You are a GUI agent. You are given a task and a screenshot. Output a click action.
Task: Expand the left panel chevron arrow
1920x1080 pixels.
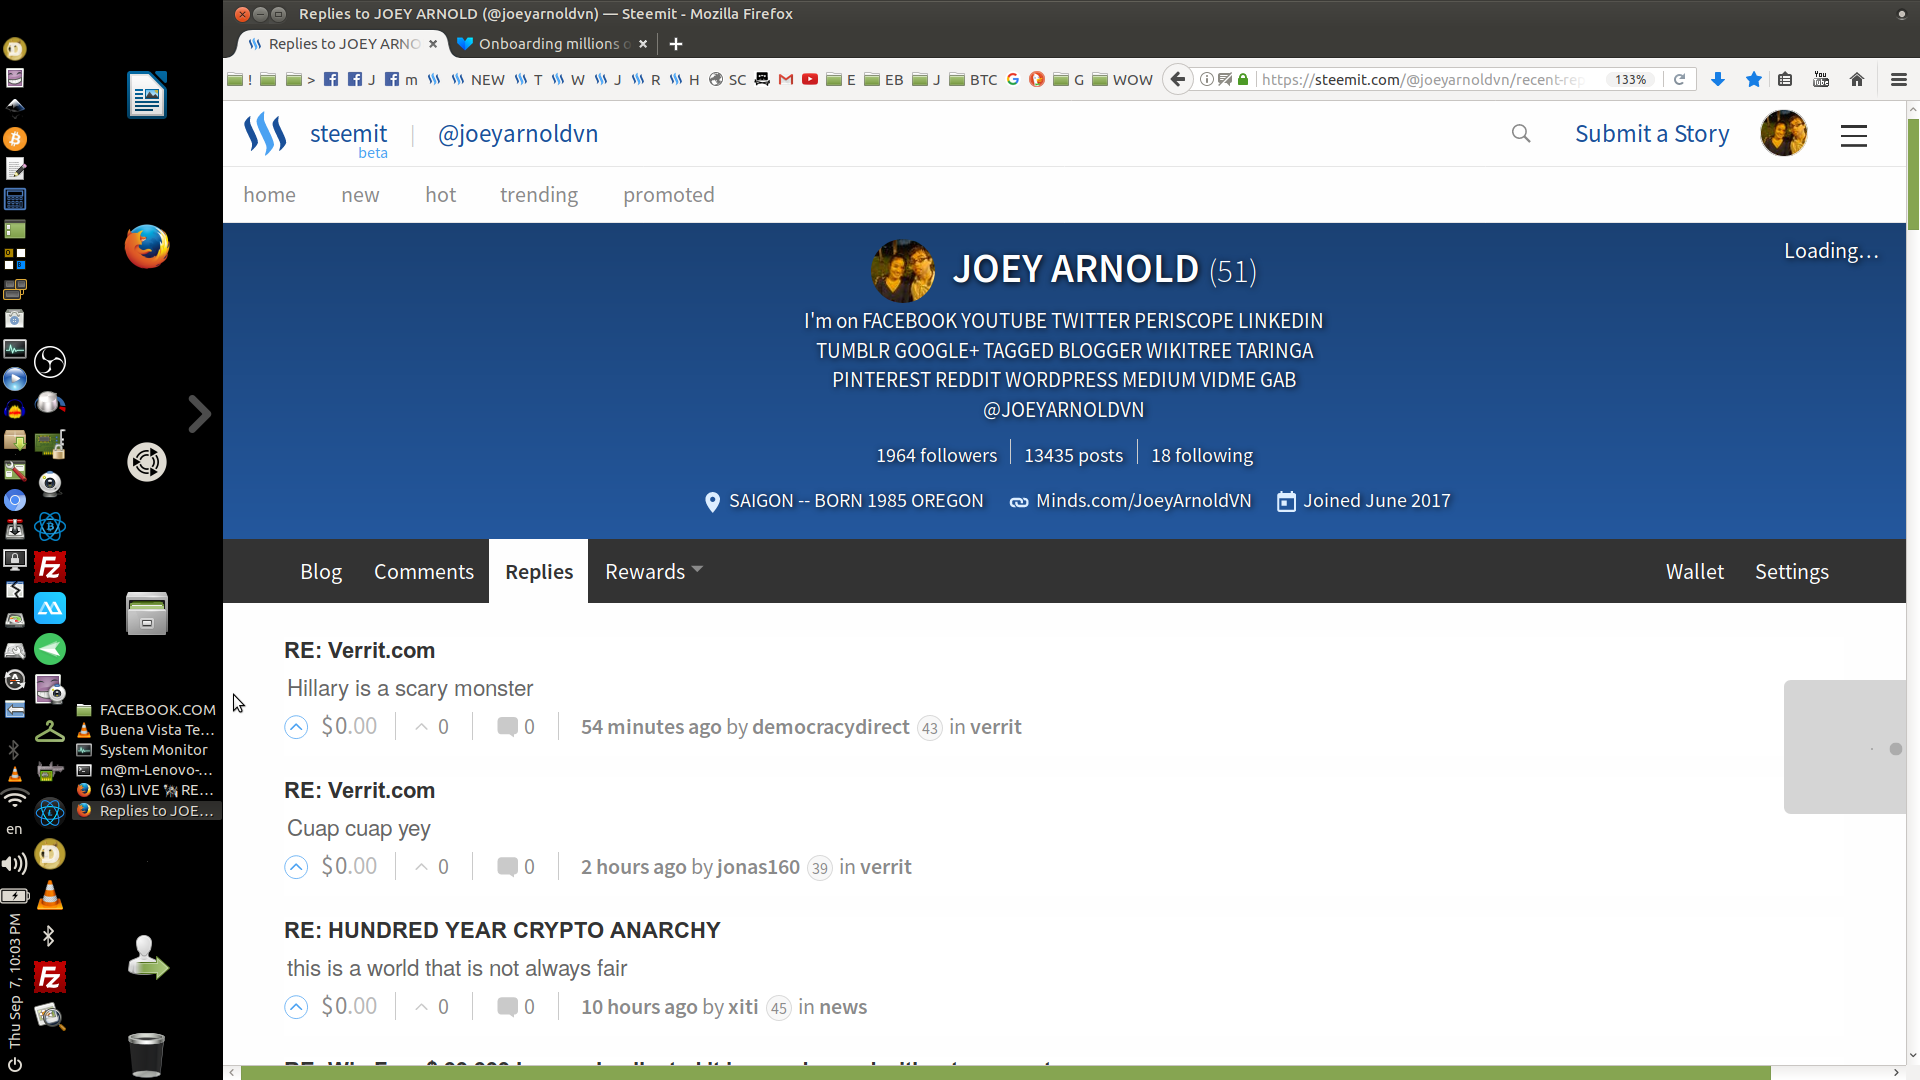point(200,414)
